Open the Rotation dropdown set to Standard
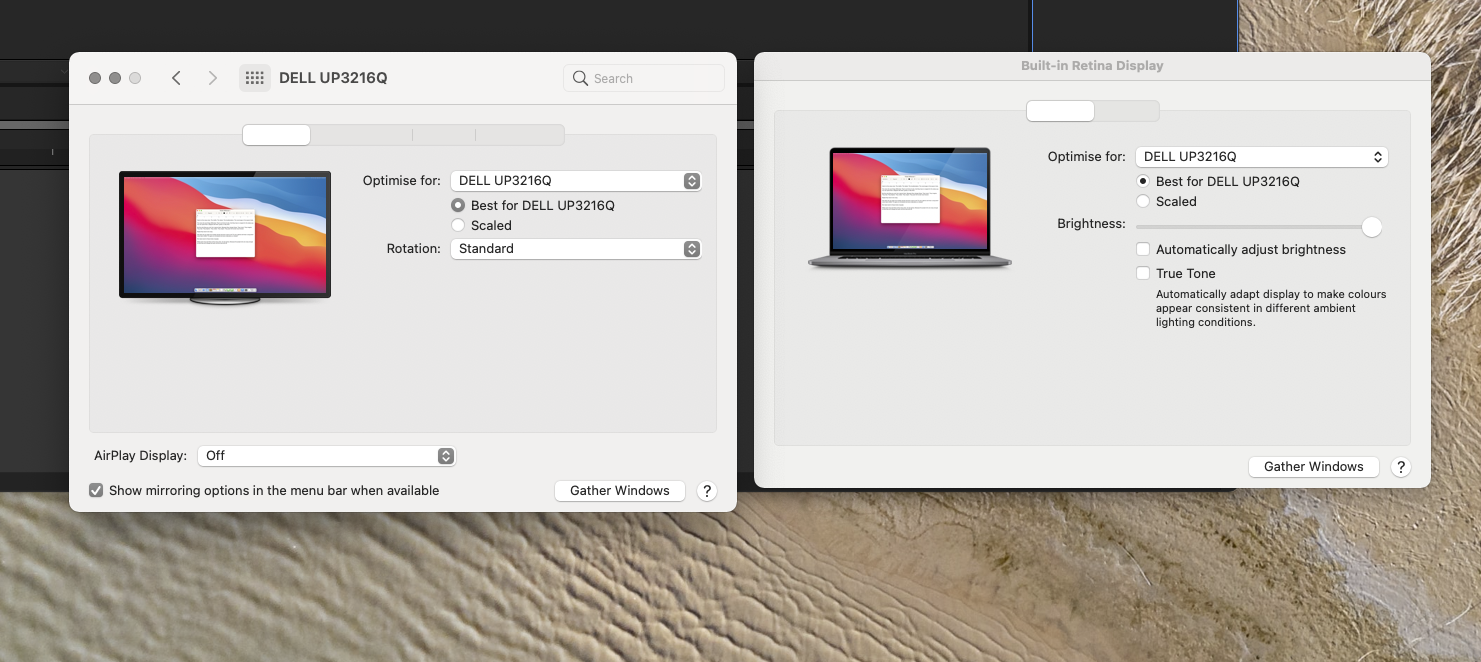The height and width of the screenshot is (662, 1481). (x=576, y=249)
